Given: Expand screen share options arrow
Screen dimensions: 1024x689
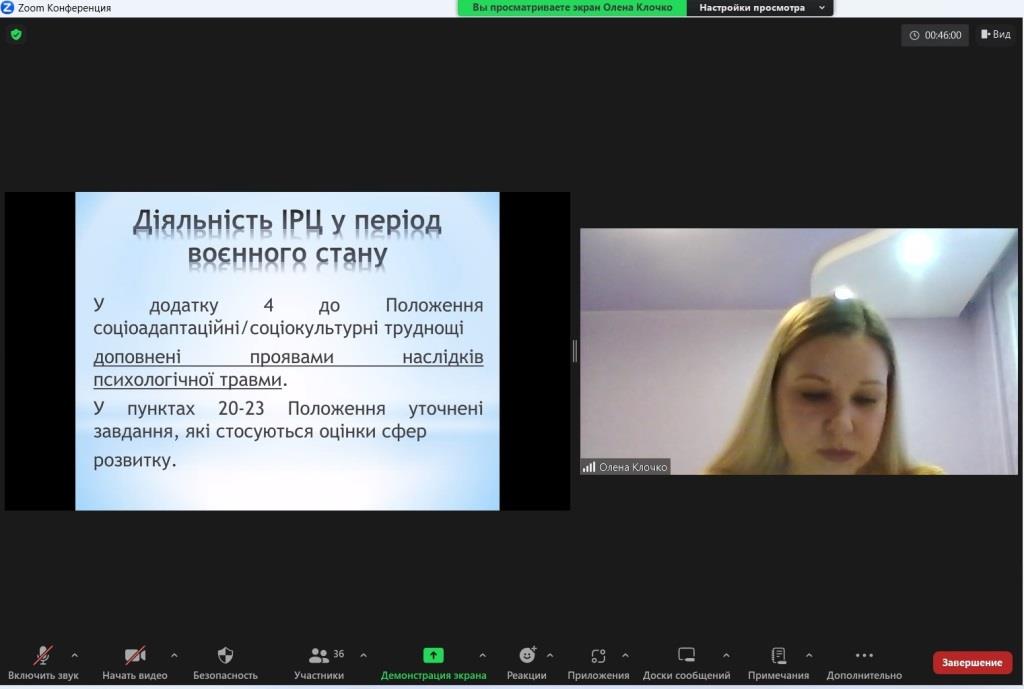Looking at the screenshot, I should pyautogui.click(x=483, y=655).
